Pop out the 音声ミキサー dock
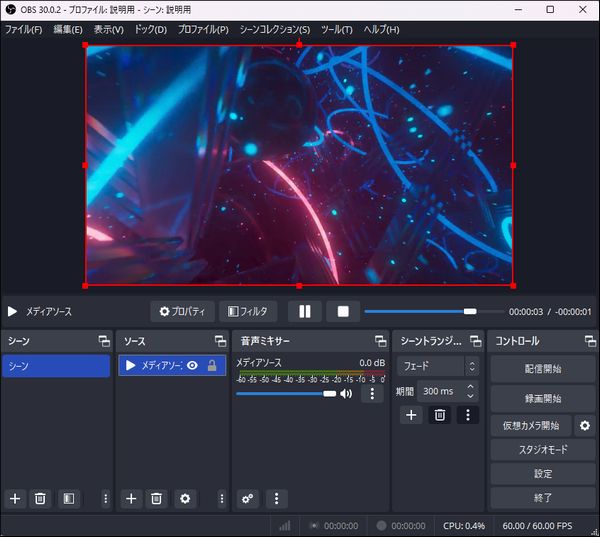 (x=380, y=341)
